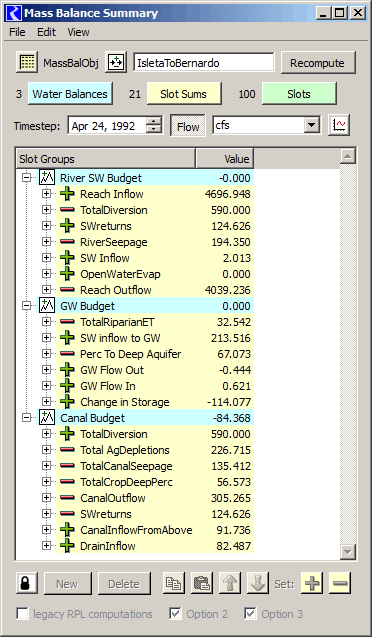Viewport: 372px width, 637px height.
Task: Click the Recompute button
Action: click(318, 63)
